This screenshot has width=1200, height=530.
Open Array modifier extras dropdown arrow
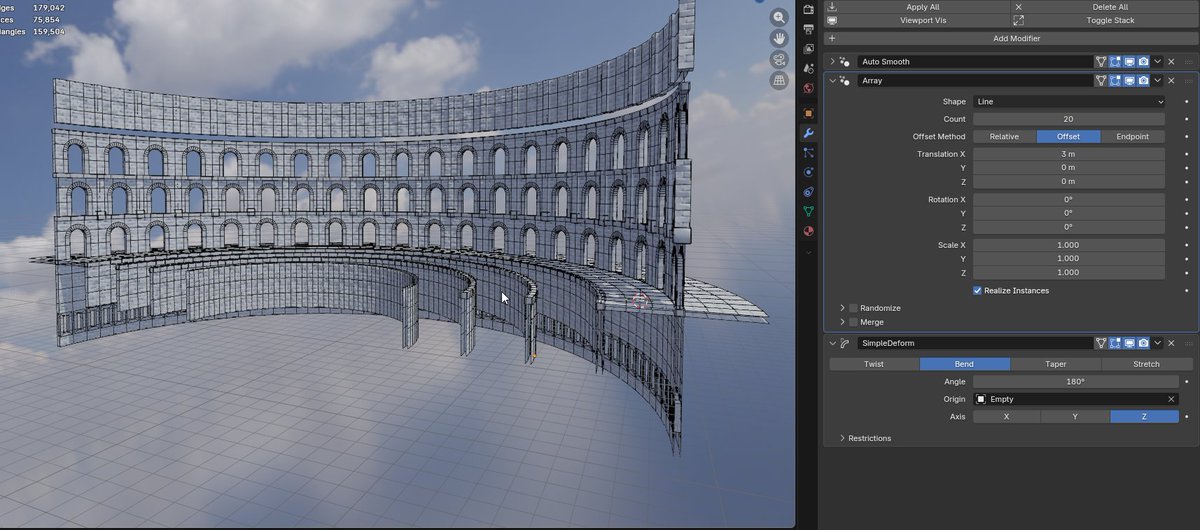coord(1157,81)
